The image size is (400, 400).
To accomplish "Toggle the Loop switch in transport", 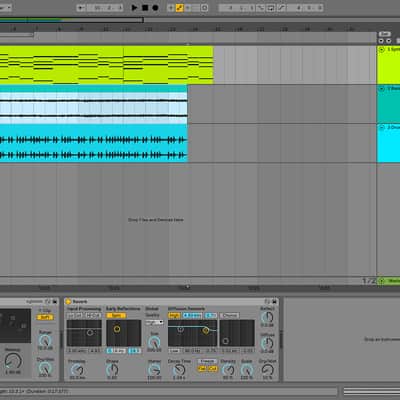I will click(x=271, y=7).
